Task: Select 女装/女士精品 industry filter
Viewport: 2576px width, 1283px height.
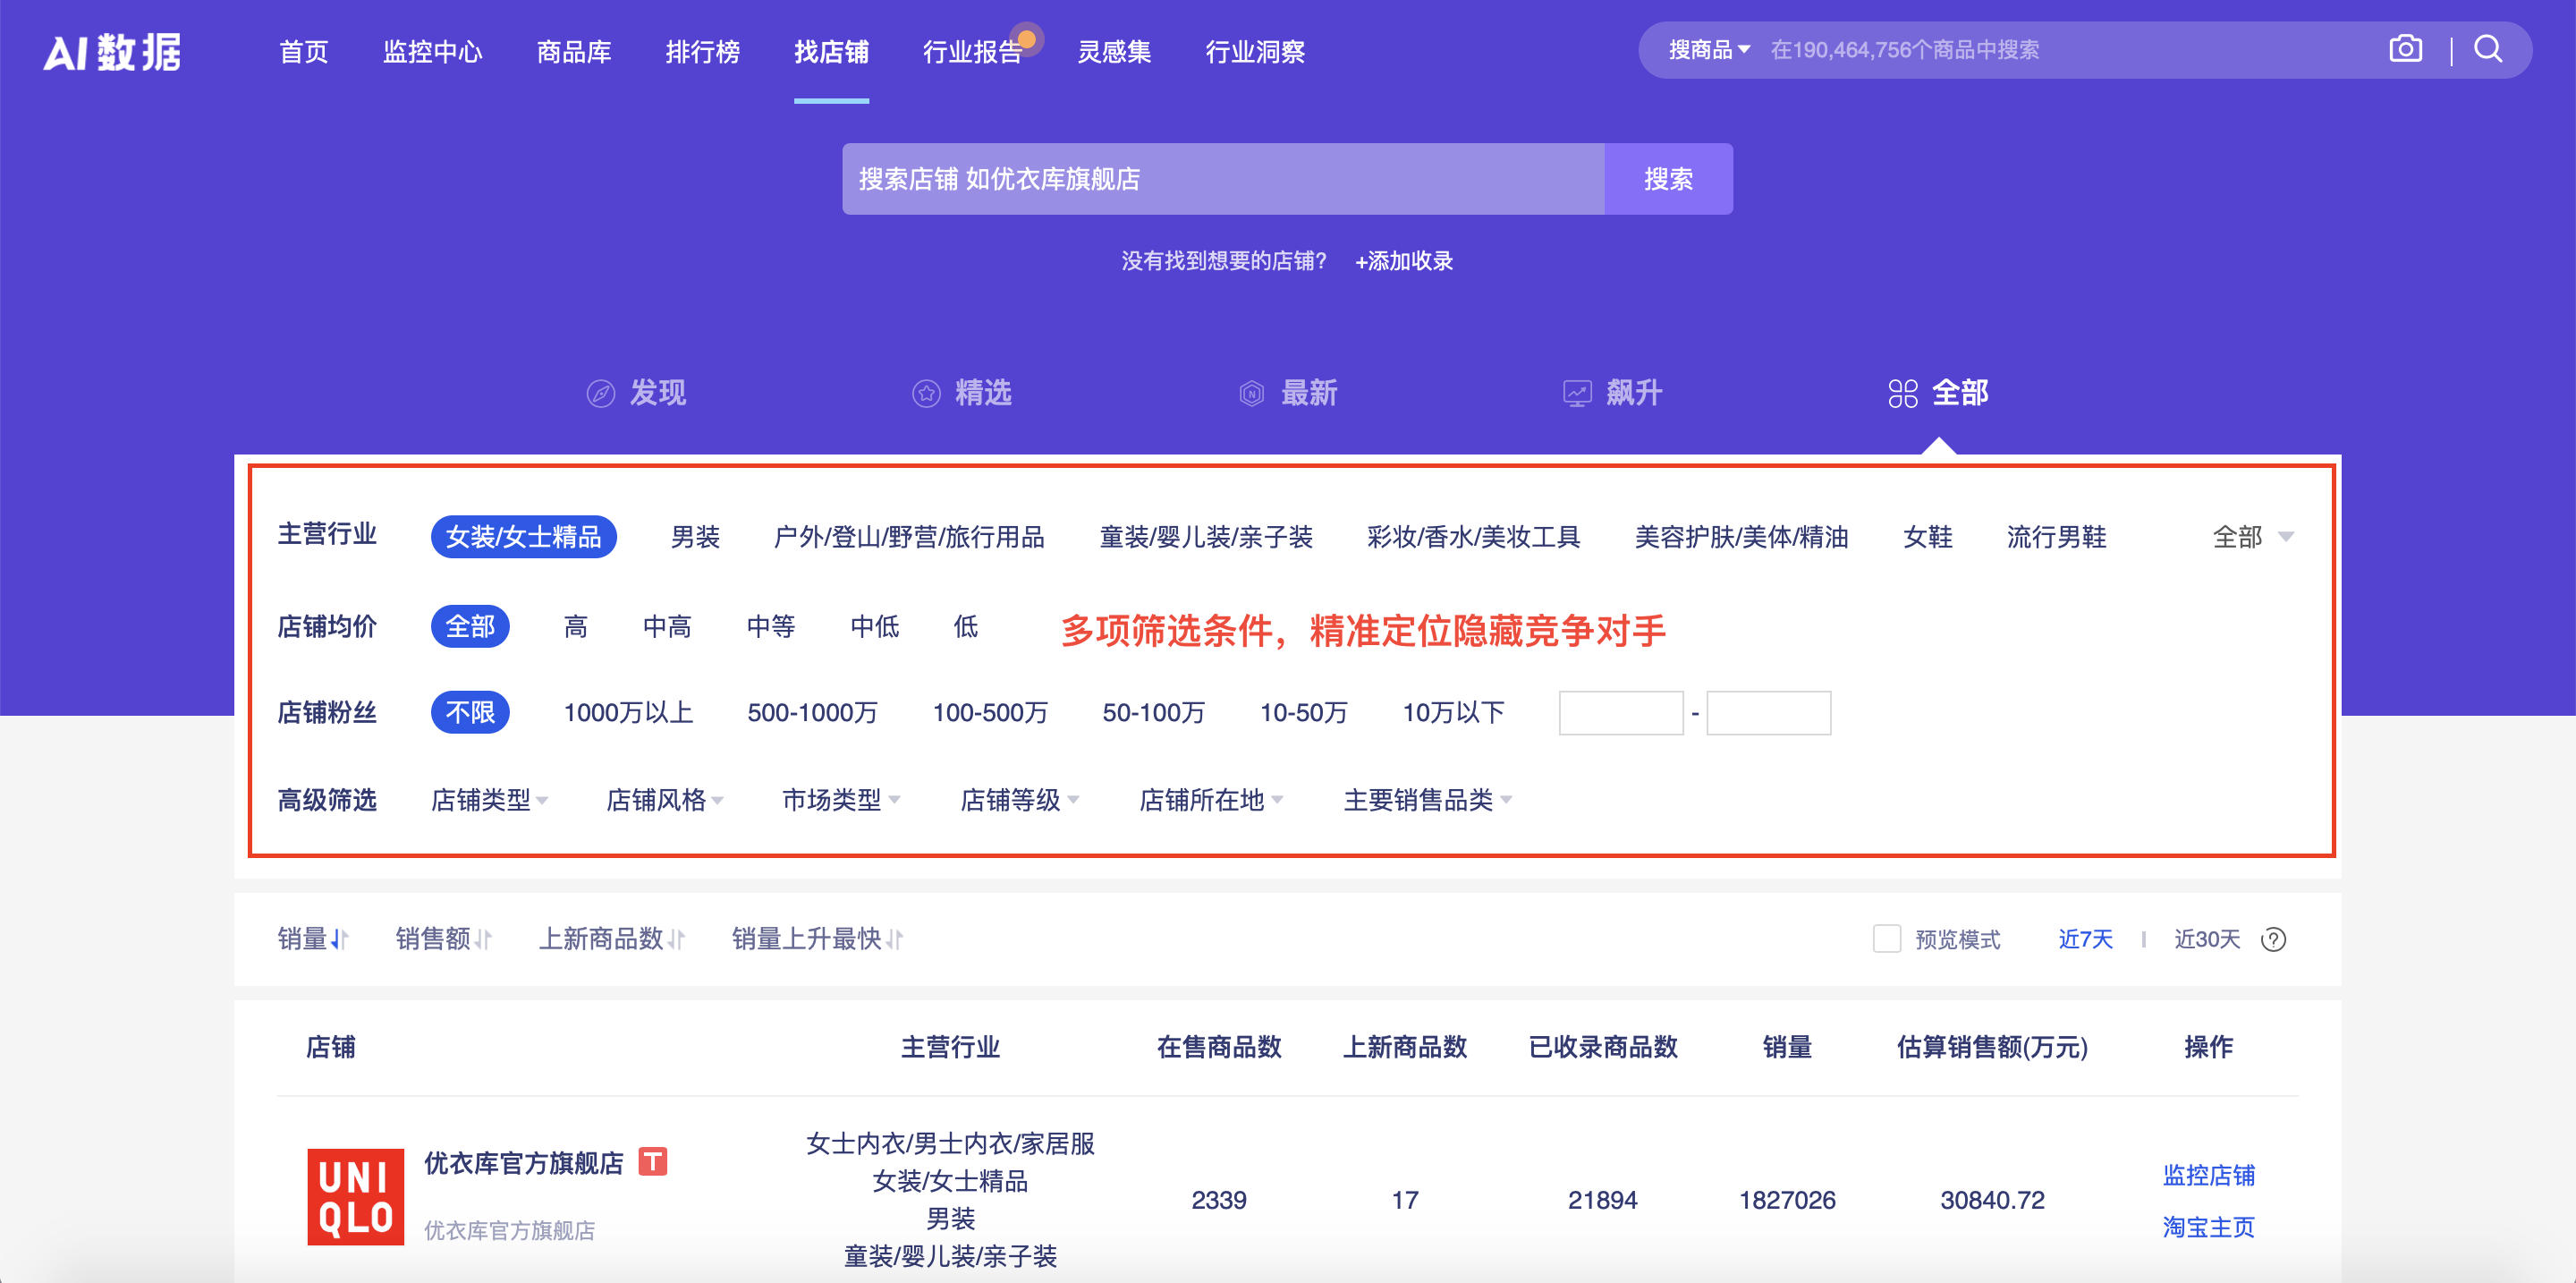Action: pyautogui.click(x=523, y=537)
